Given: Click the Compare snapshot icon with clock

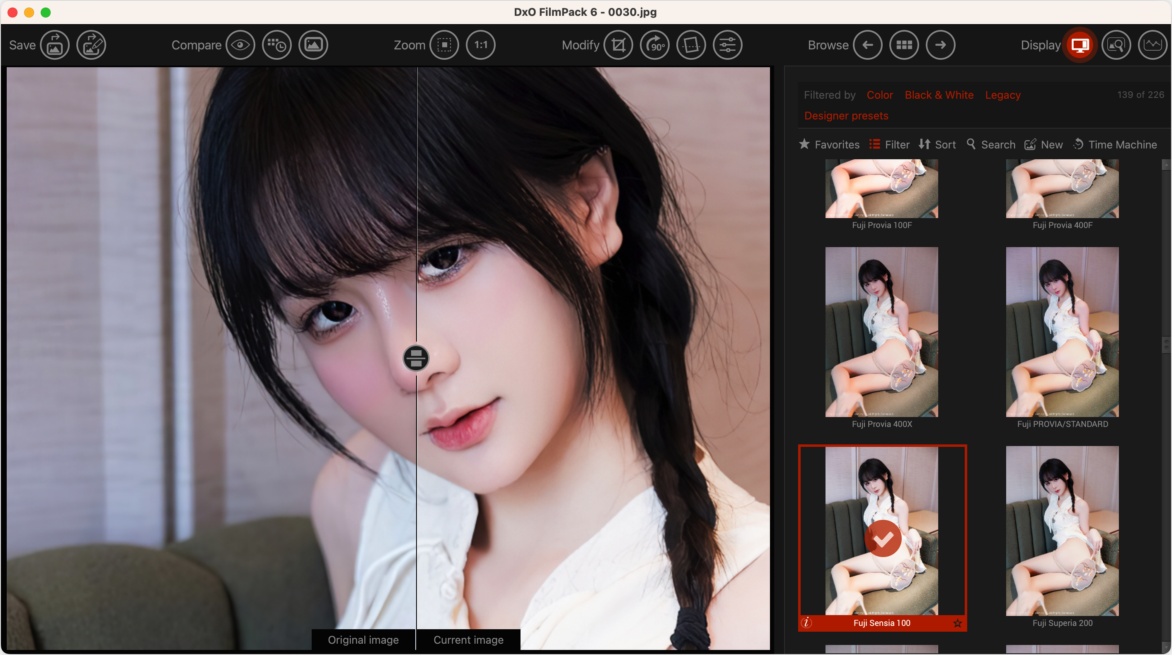Looking at the screenshot, I should pyautogui.click(x=277, y=45).
